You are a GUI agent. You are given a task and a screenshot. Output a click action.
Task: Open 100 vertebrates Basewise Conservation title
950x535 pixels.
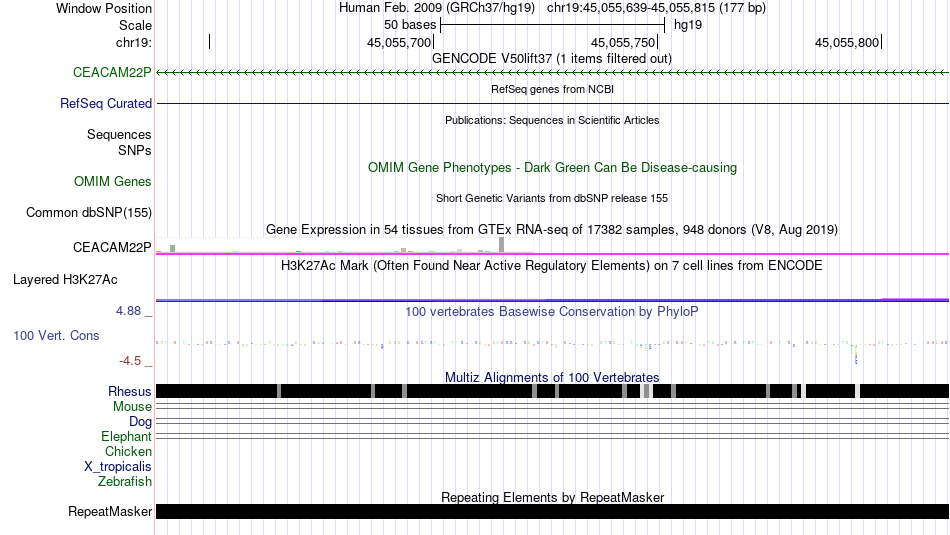click(552, 312)
